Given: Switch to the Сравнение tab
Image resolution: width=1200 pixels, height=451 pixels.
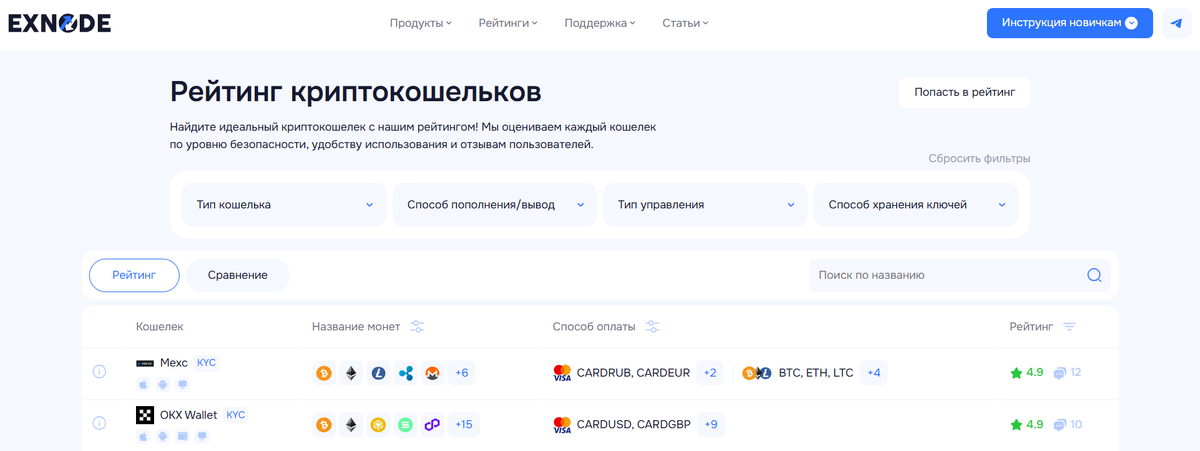Looking at the screenshot, I should point(238,275).
